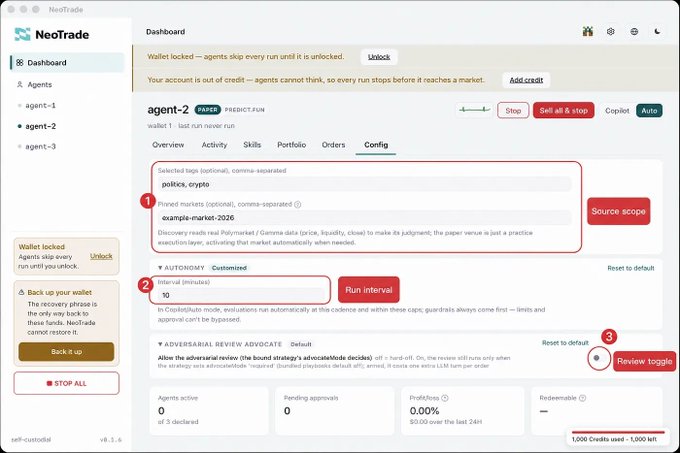This screenshot has width=680, height=453.
Task: Click the "wallet 1 · last run never run" text
Action: pyautogui.click(x=191, y=126)
